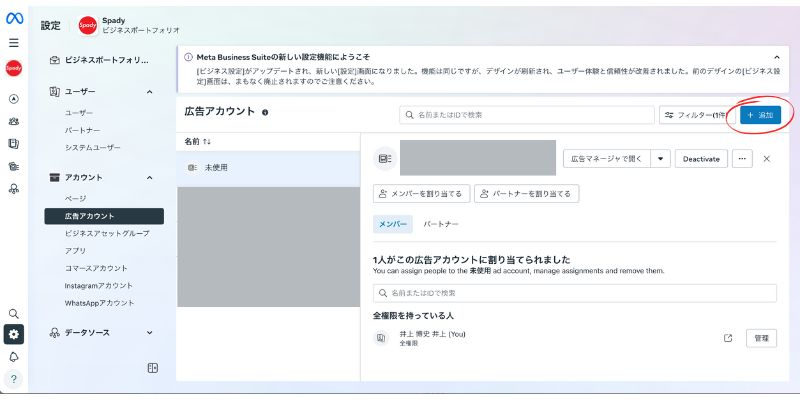
Task: Open the compass-shaped icon in left rail
Action: [x=14, y=99]
